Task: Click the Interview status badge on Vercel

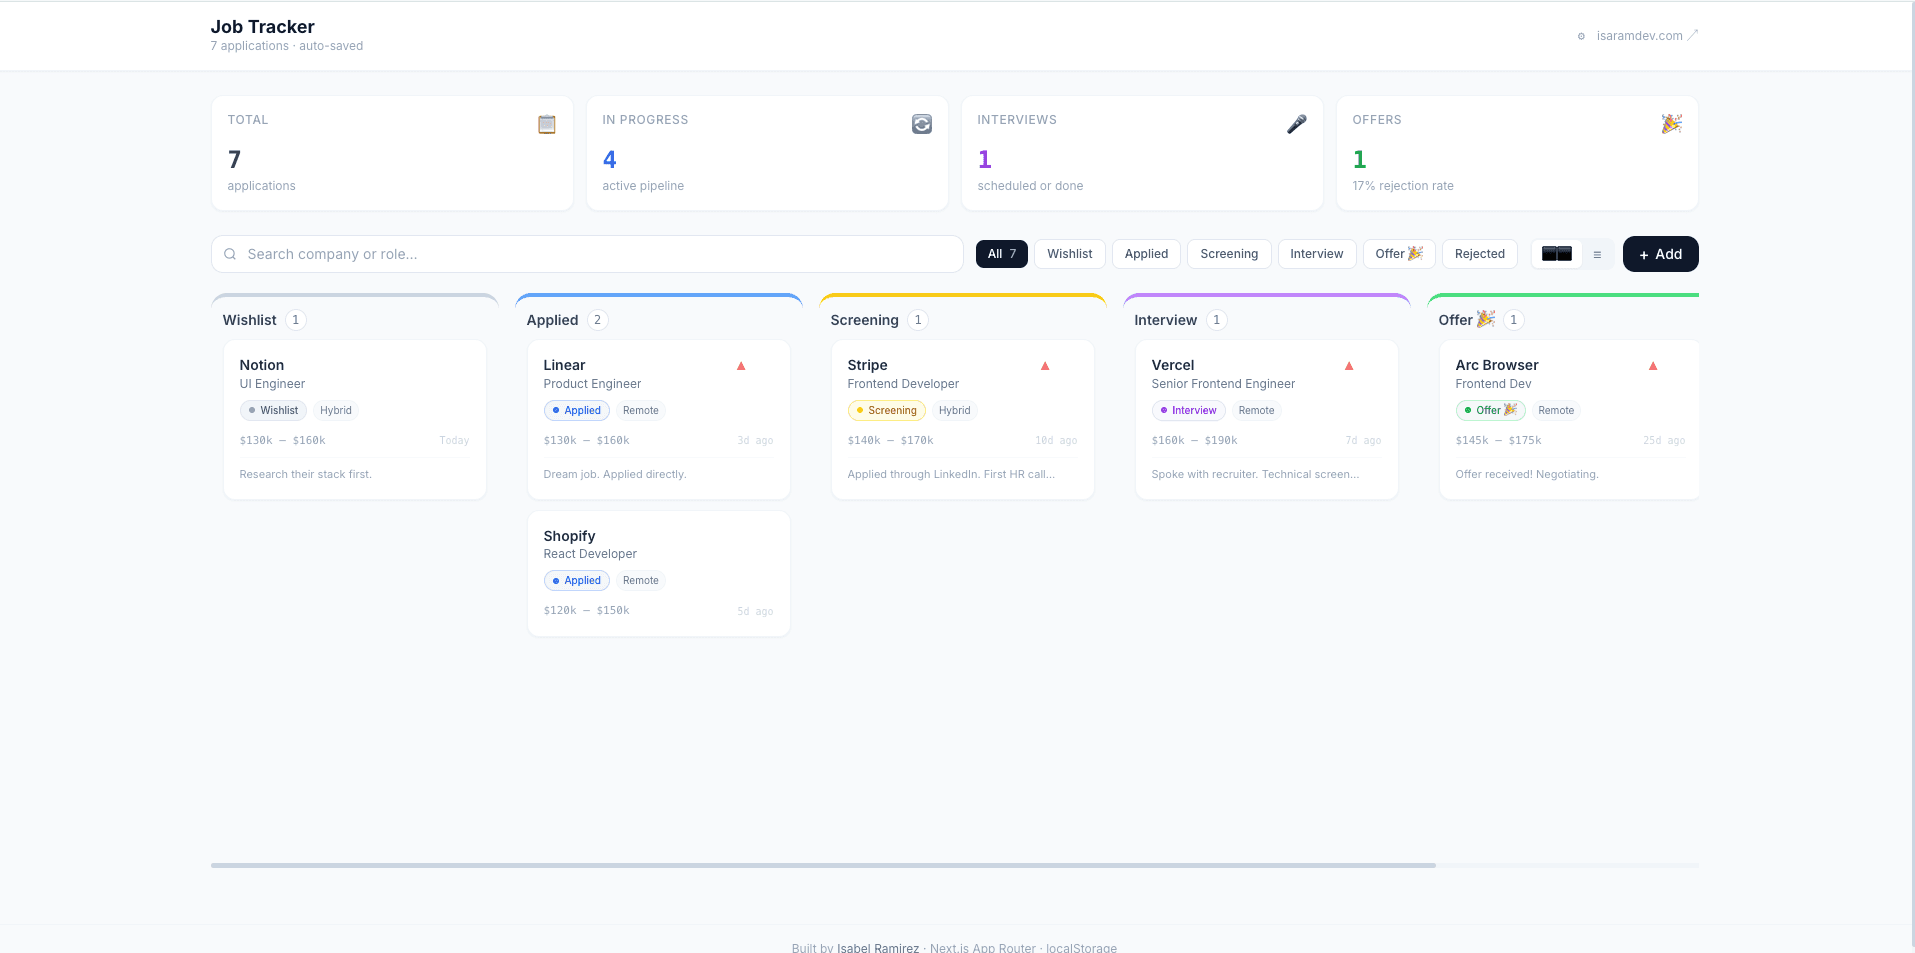Action: click(1188, 410)
